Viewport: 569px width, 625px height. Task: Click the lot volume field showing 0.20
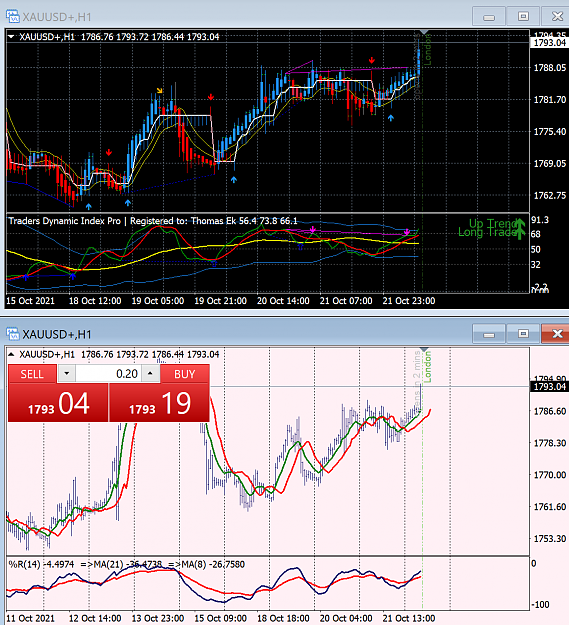click(x=107, y=374)
